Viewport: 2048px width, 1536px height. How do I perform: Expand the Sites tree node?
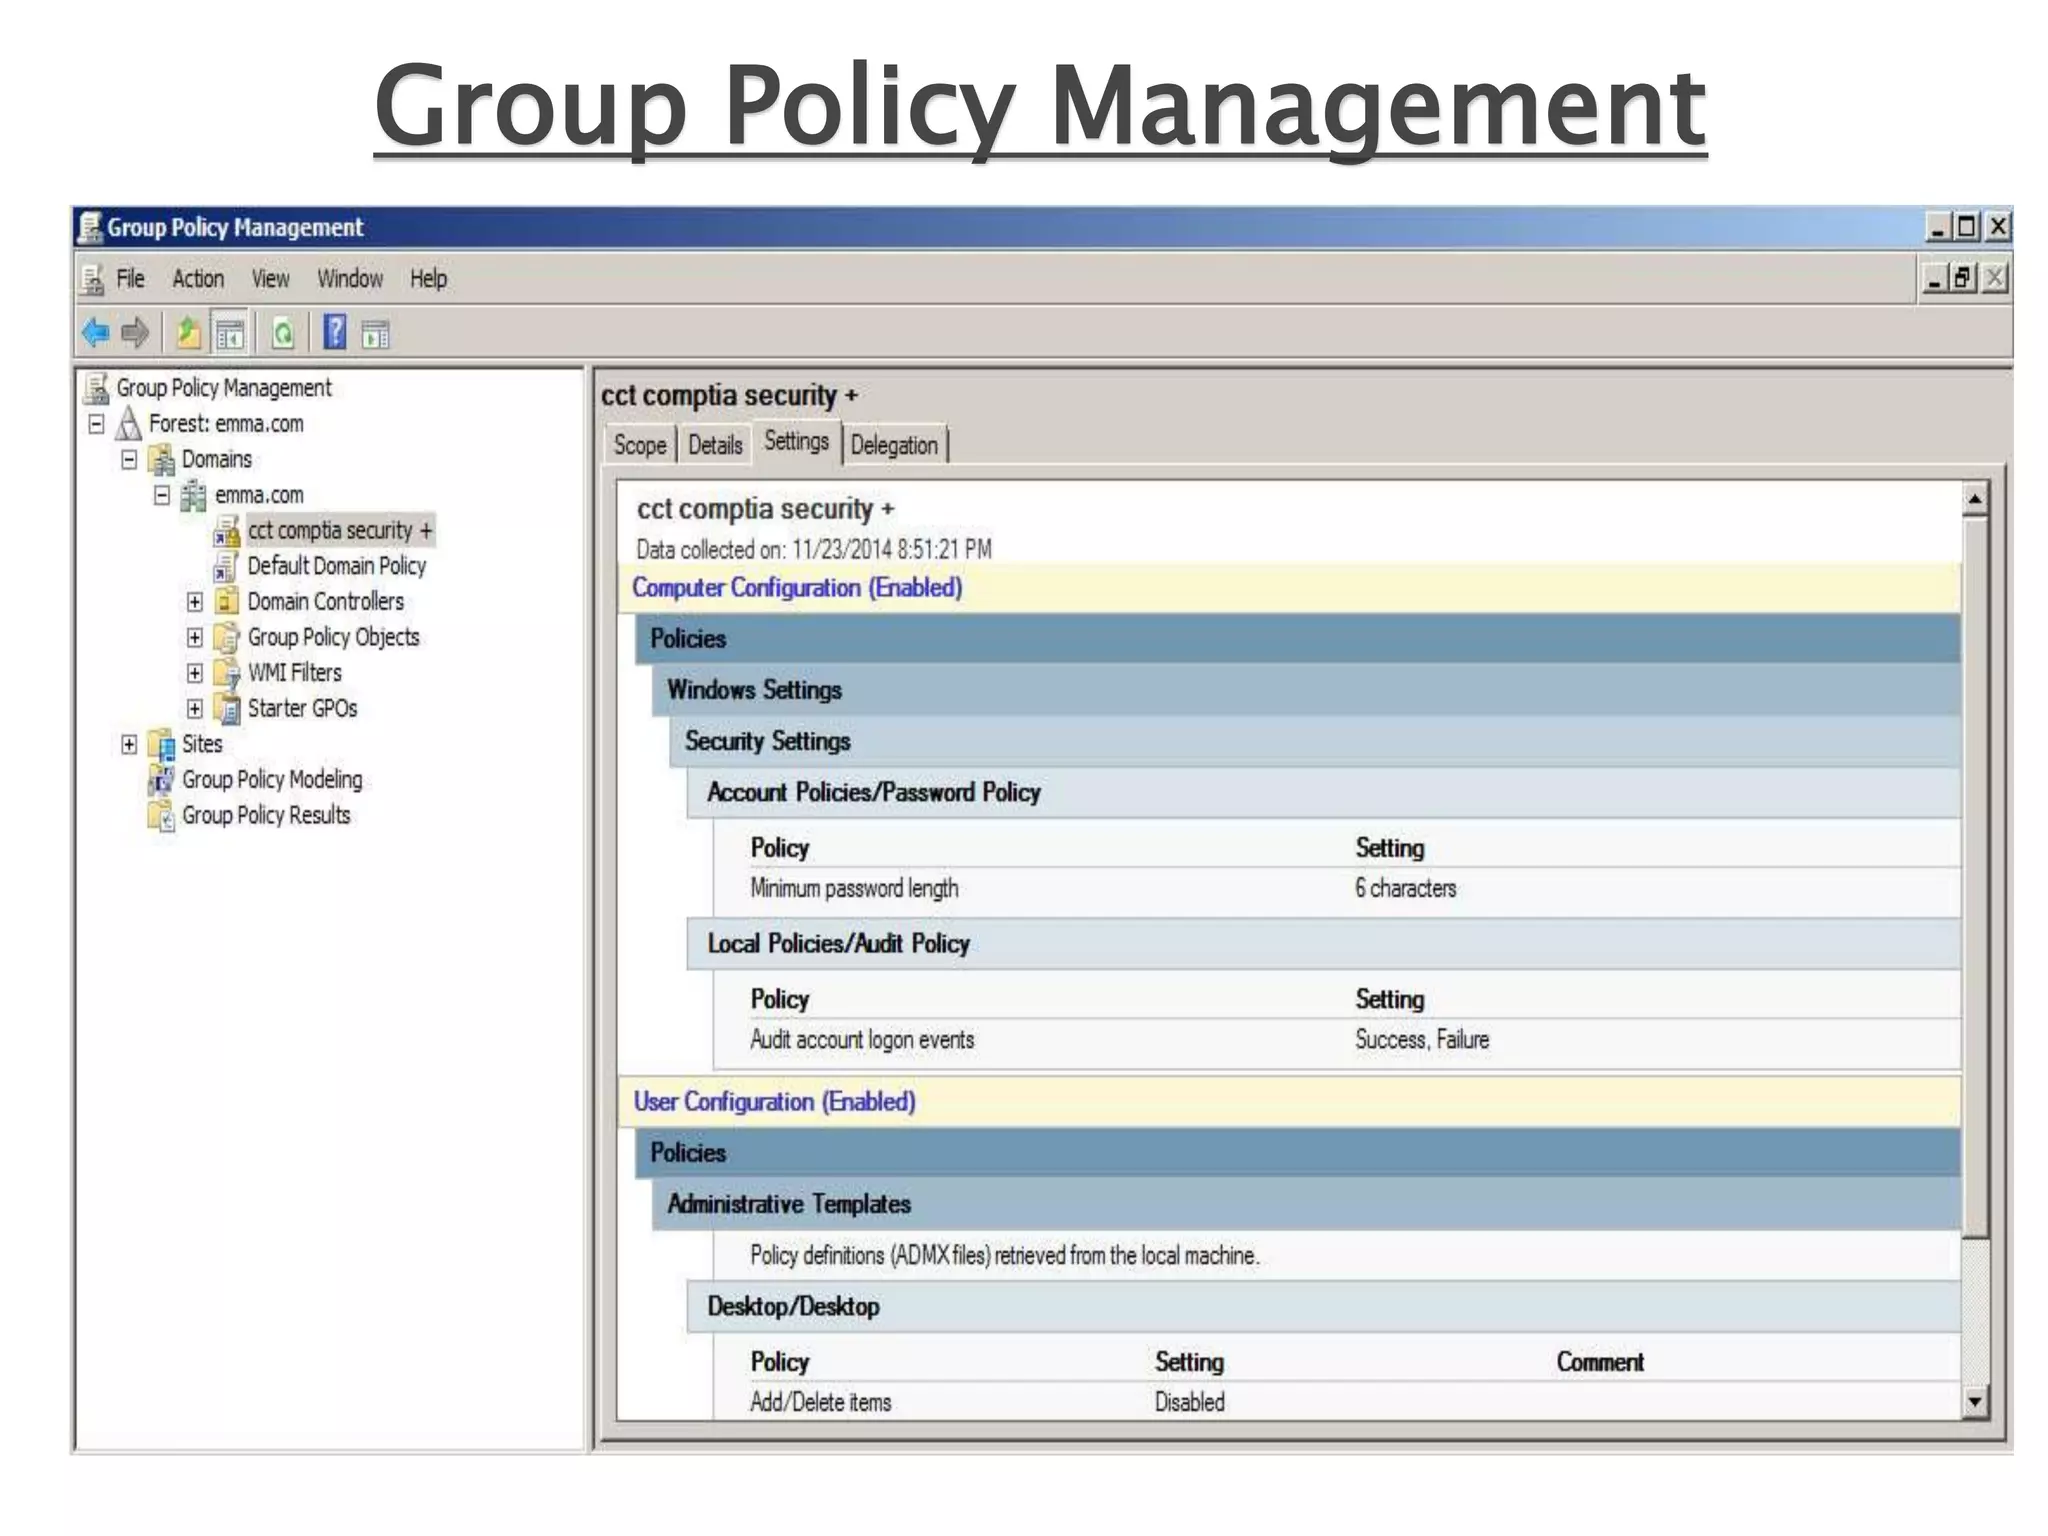point(129,745)
